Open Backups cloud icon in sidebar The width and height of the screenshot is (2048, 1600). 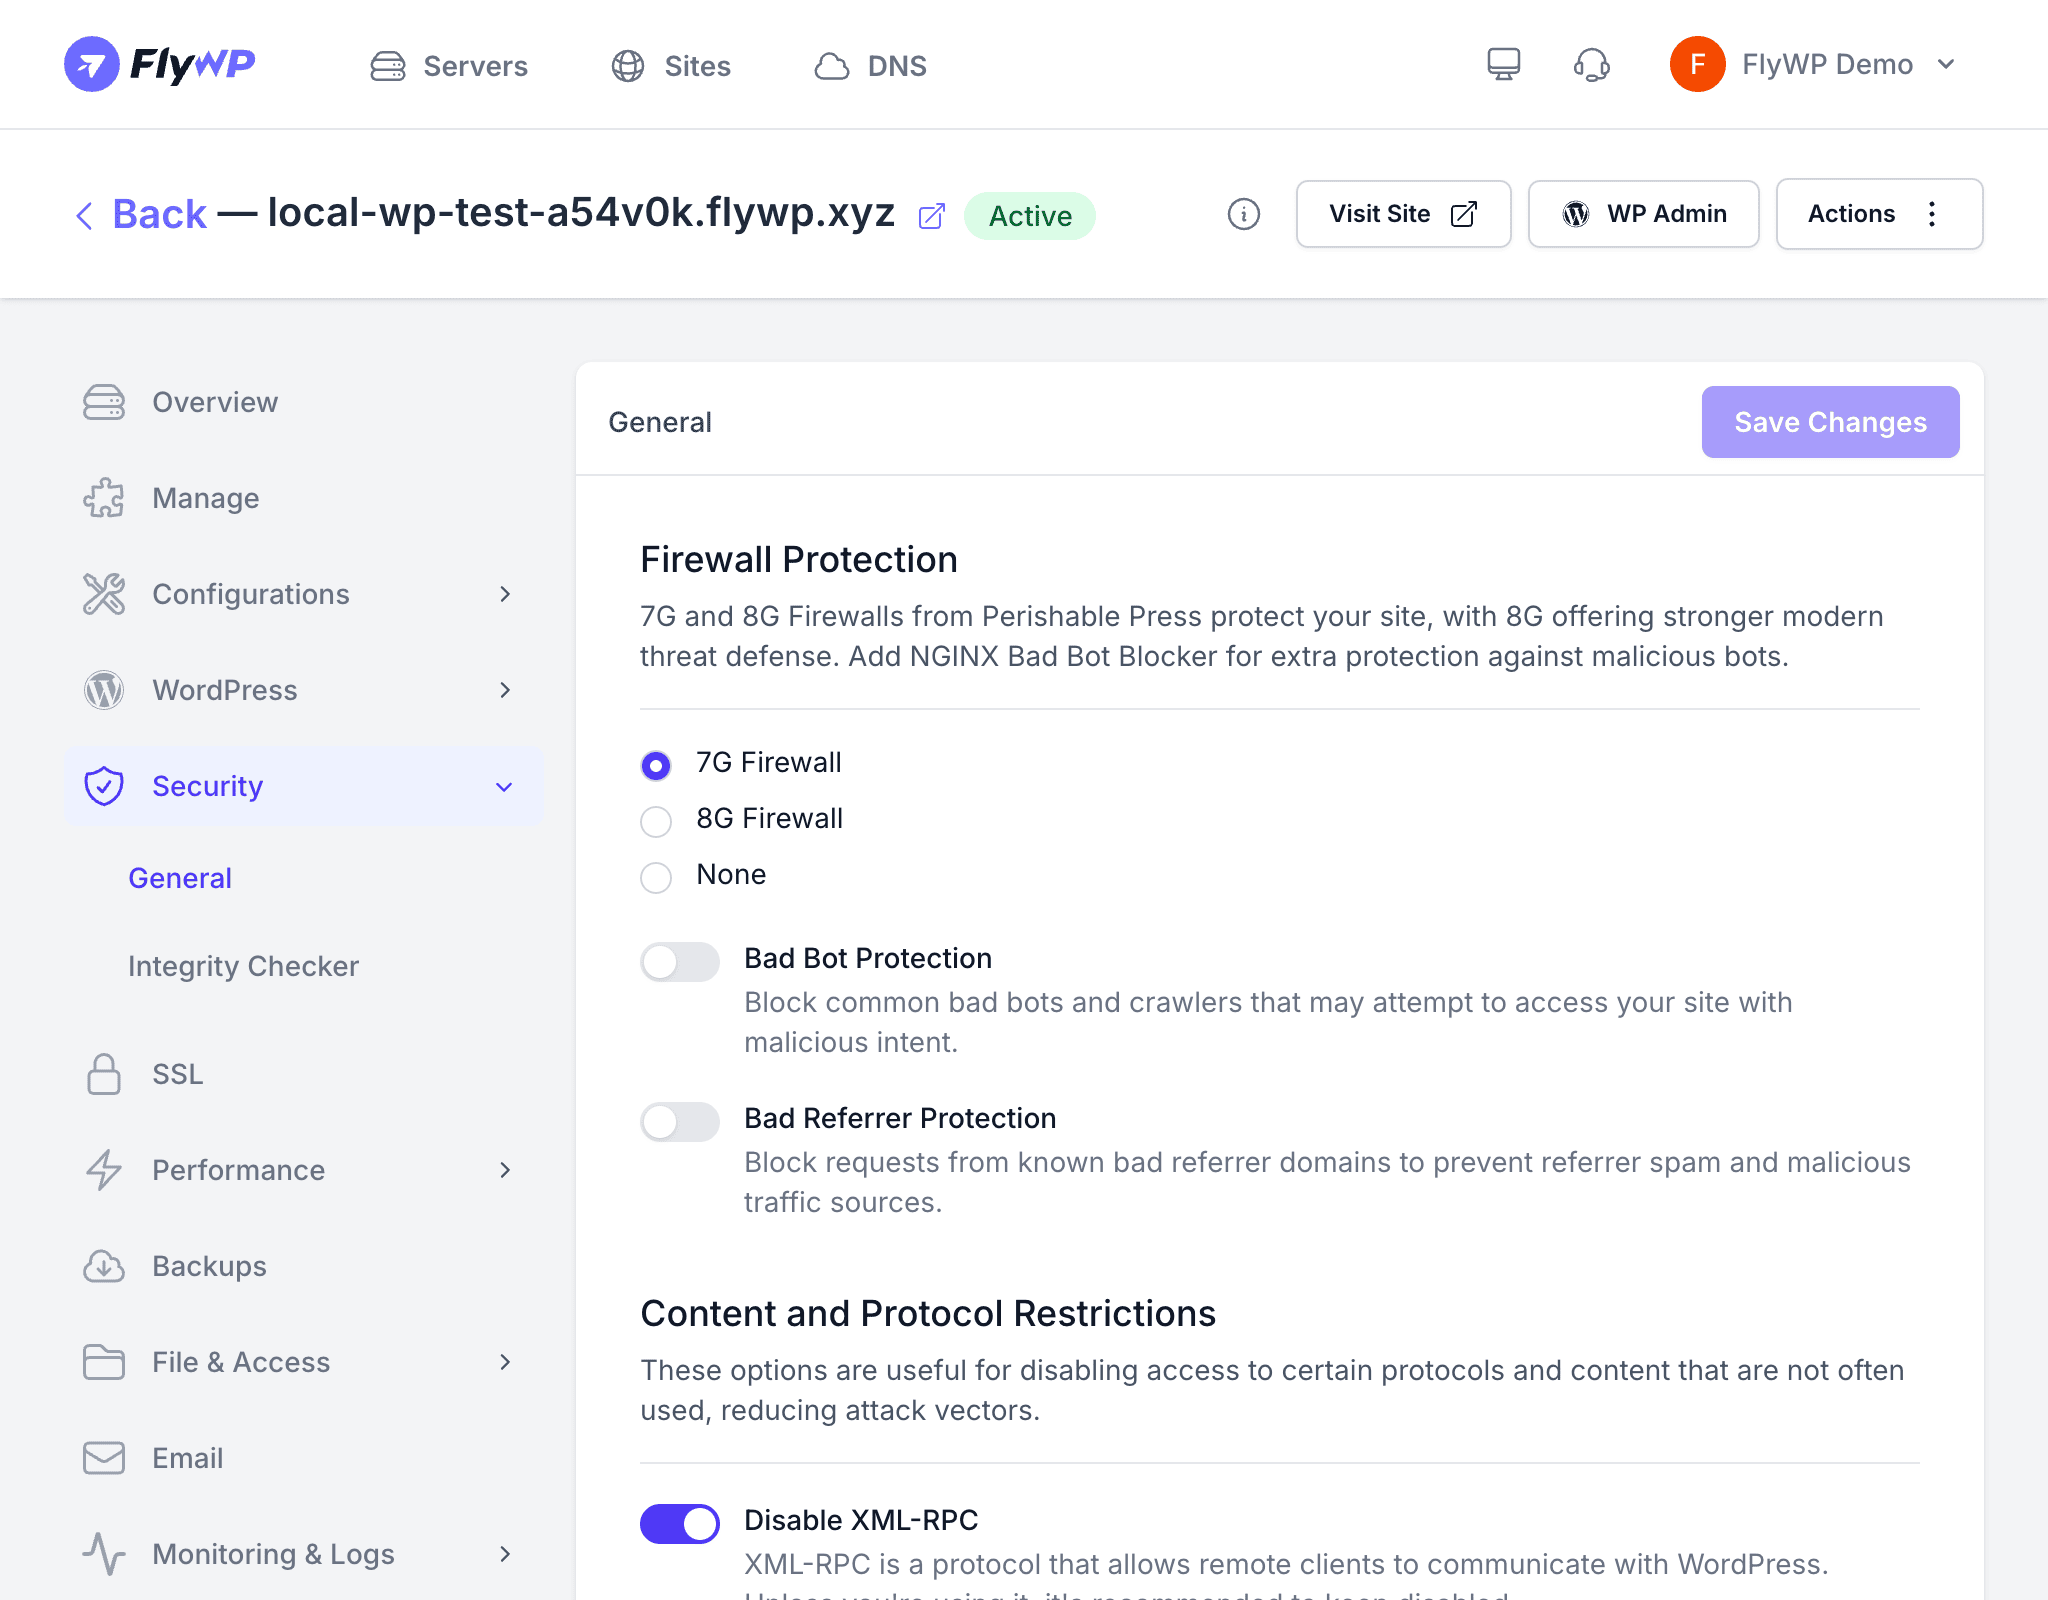coord(104,1266)
